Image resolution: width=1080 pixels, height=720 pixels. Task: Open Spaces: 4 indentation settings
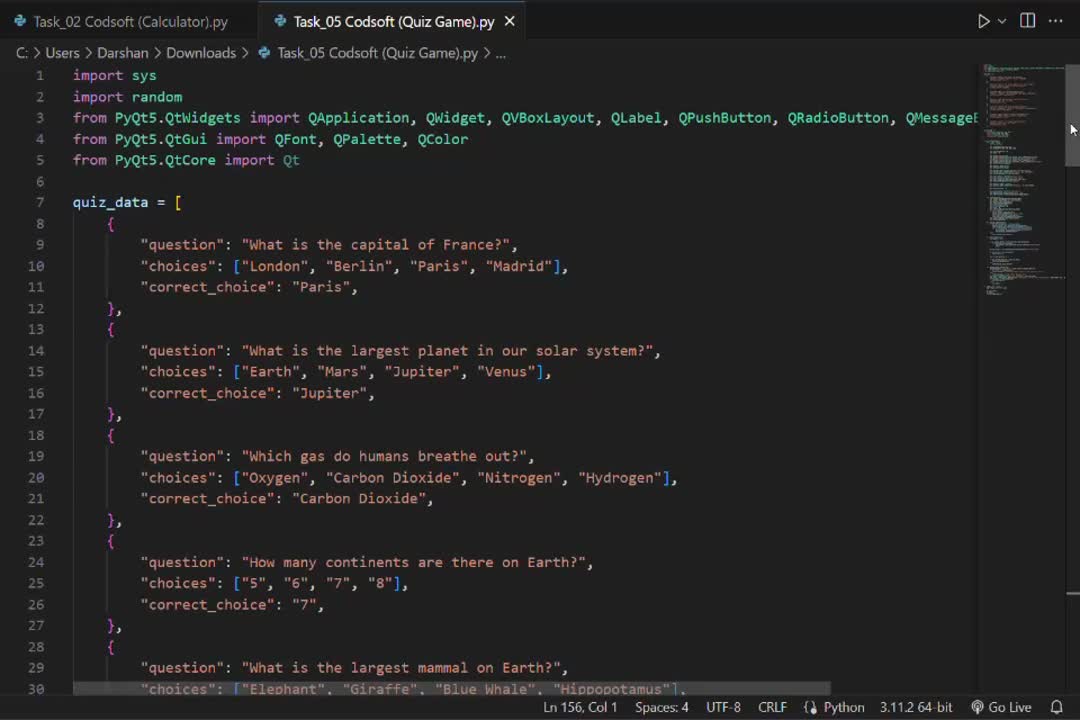[x=661, y=707]
